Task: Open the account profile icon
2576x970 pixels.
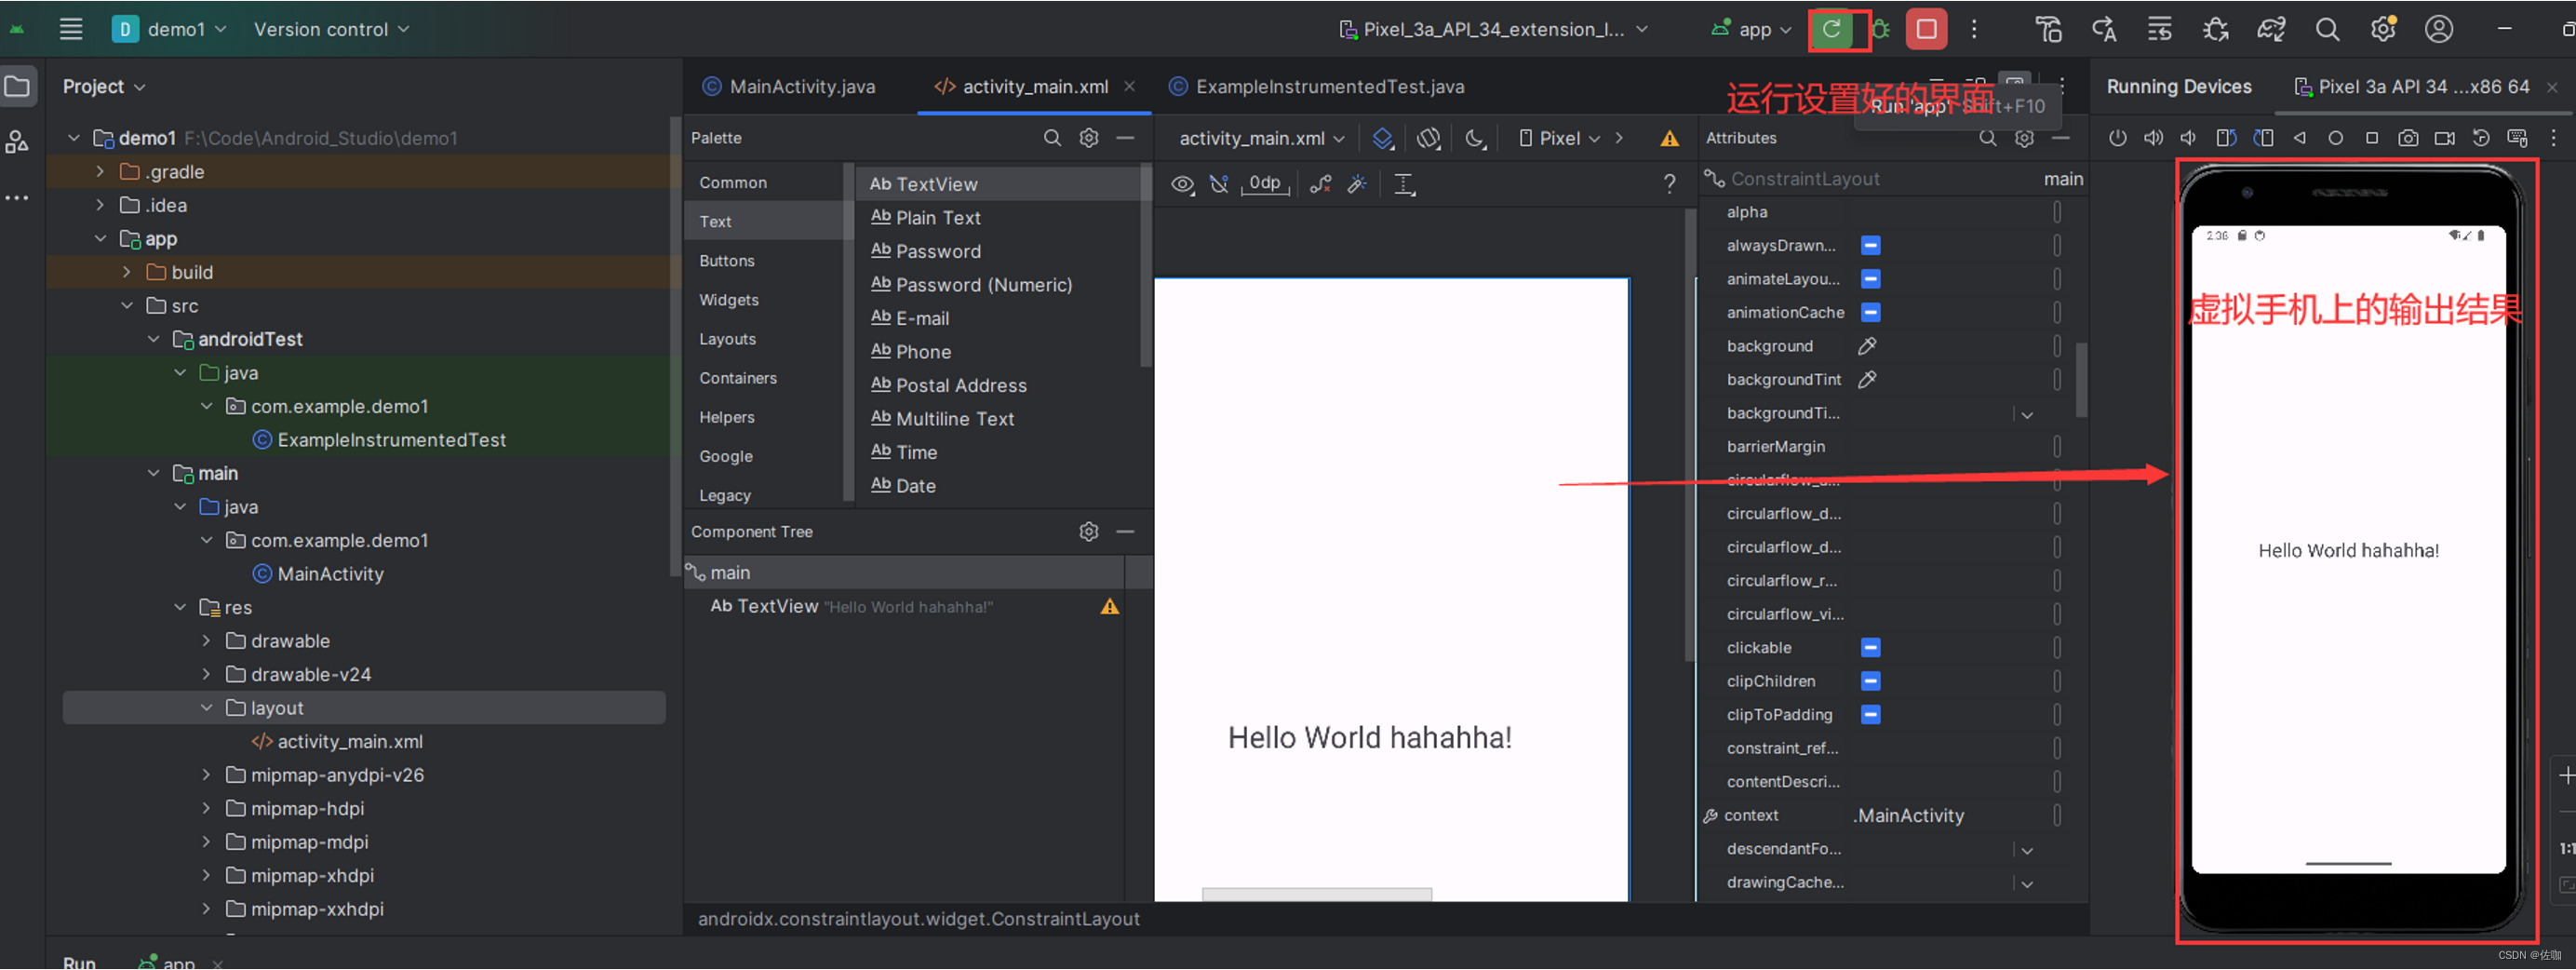Action: (2439, 29)
